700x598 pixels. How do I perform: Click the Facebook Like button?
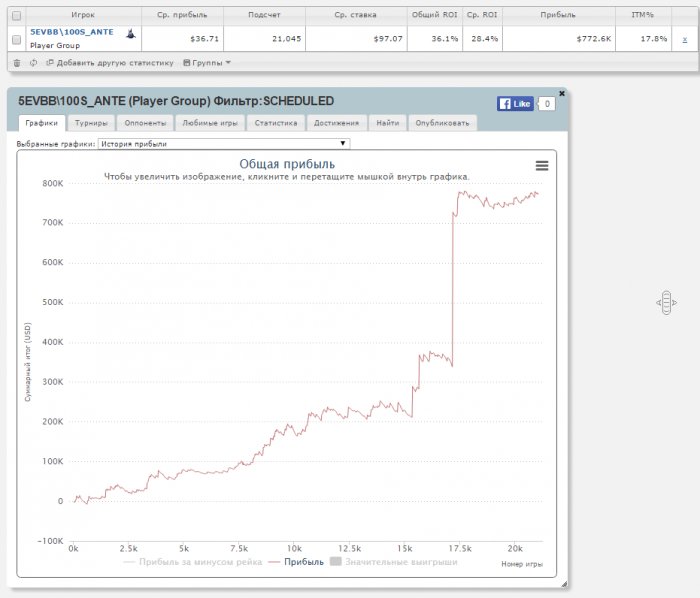[x=516, y=103]
